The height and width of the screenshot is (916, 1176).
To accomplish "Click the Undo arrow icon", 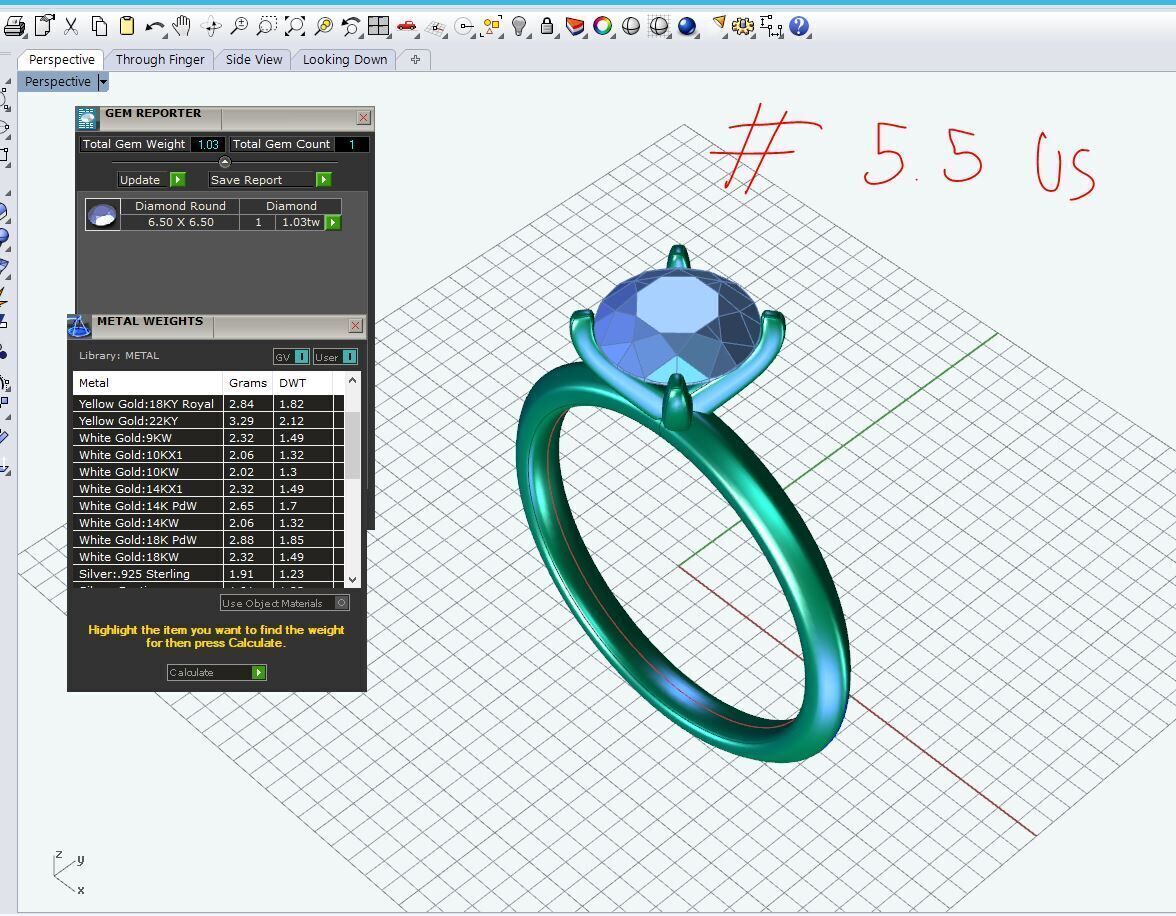I will pos(154,28).
